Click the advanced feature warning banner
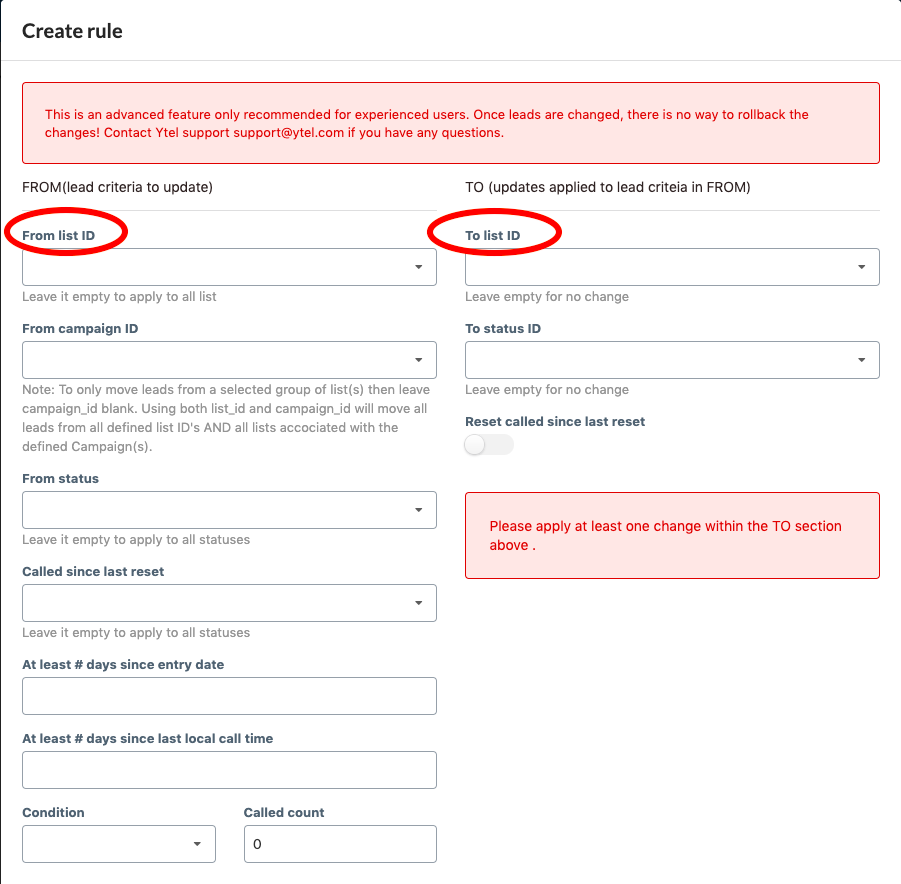The height and width of the screenshot is (884, 901). click(451, 123)
